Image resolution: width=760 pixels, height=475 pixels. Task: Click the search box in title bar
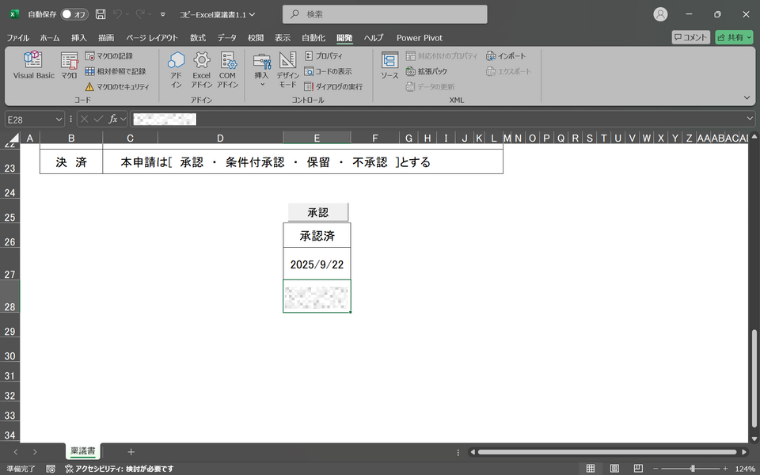(384, 15)
